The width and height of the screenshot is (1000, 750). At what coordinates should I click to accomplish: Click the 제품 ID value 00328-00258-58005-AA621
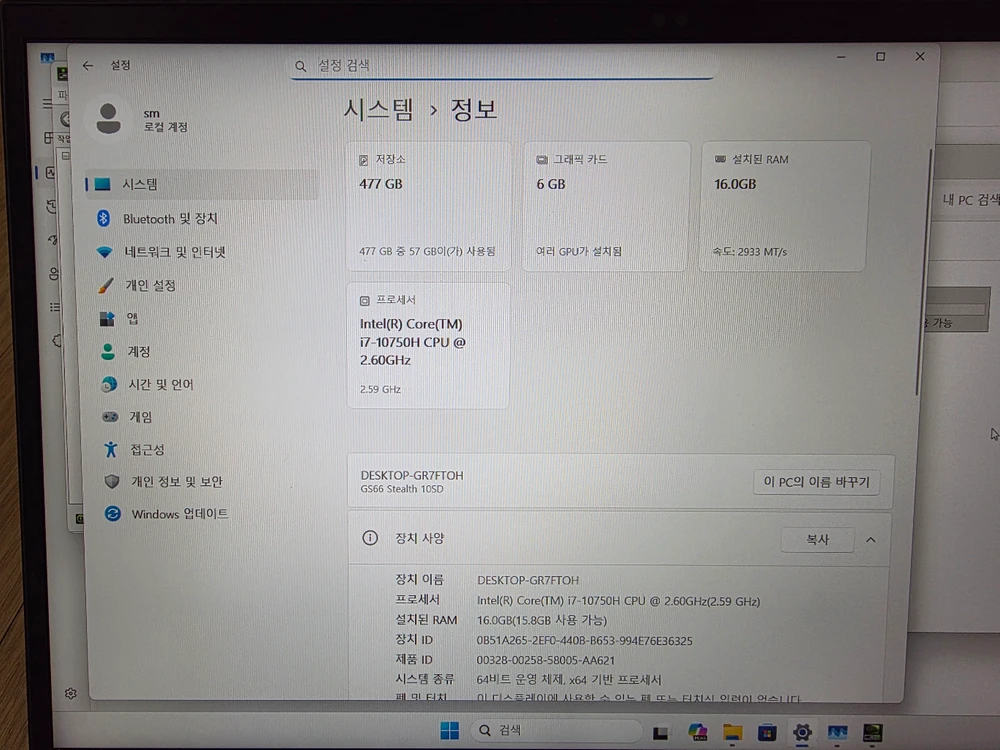tap(545, 661)
